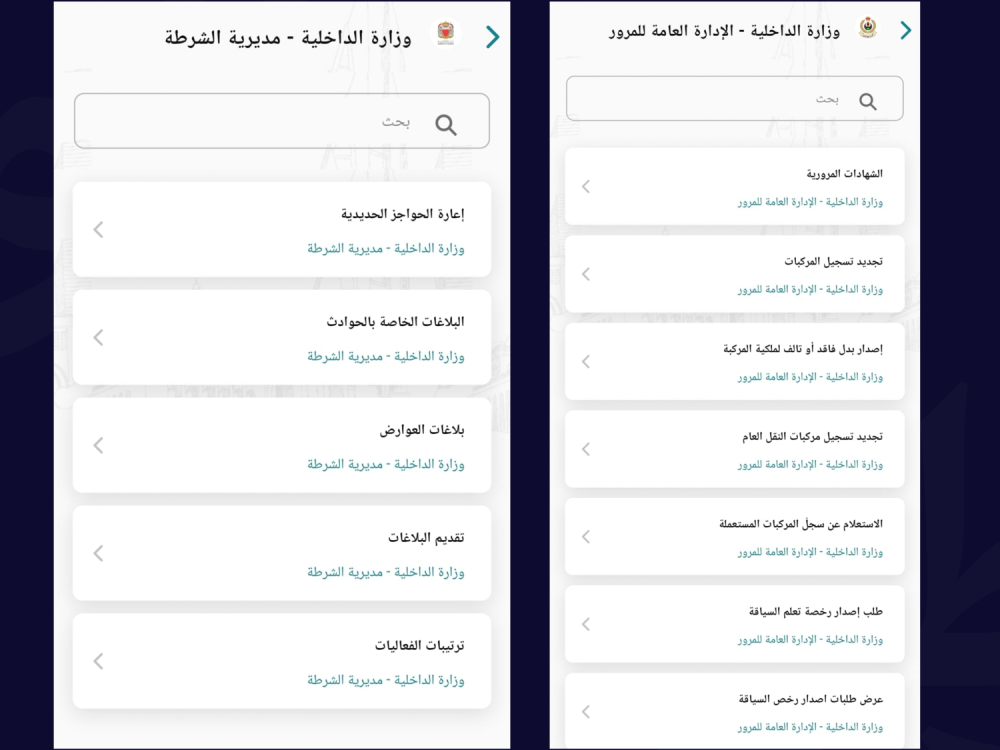Click the back arrow in the الإدارة العامة للمرور header
The height and width of the screenshot is (750, 1000).
[906, 30]
